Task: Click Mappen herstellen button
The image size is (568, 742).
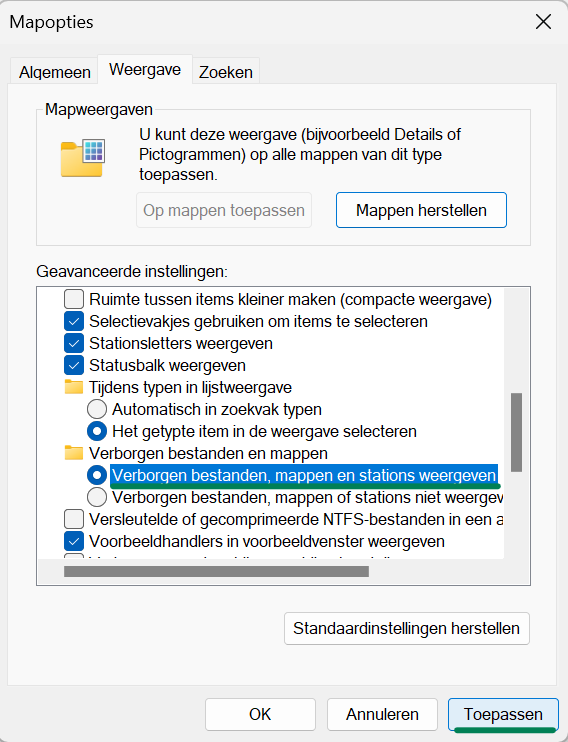Action: pos(421,210)
